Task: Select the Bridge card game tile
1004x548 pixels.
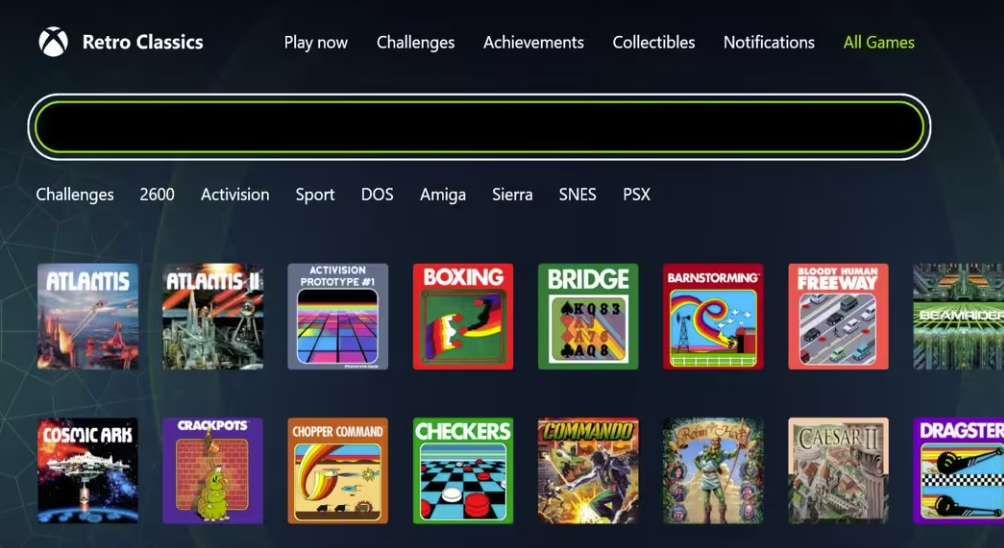Action: pos(588,316)
